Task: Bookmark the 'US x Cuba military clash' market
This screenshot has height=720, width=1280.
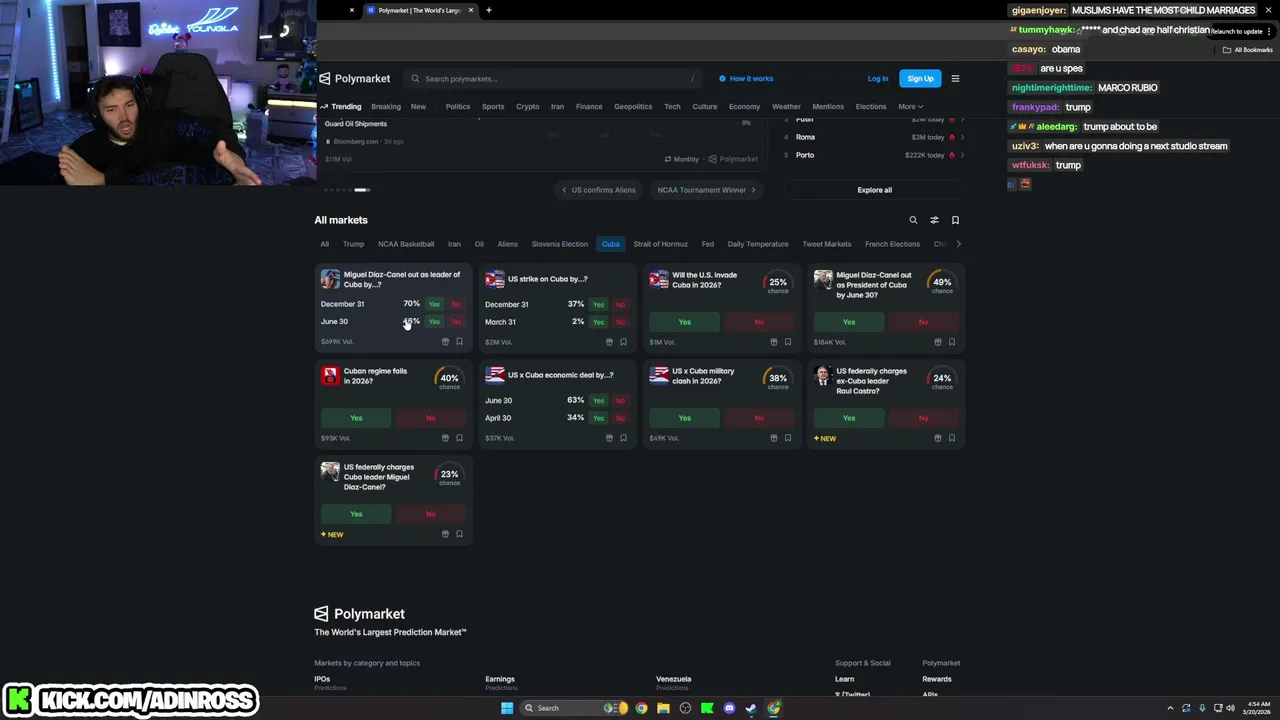Action: click(x=787, y=438)
